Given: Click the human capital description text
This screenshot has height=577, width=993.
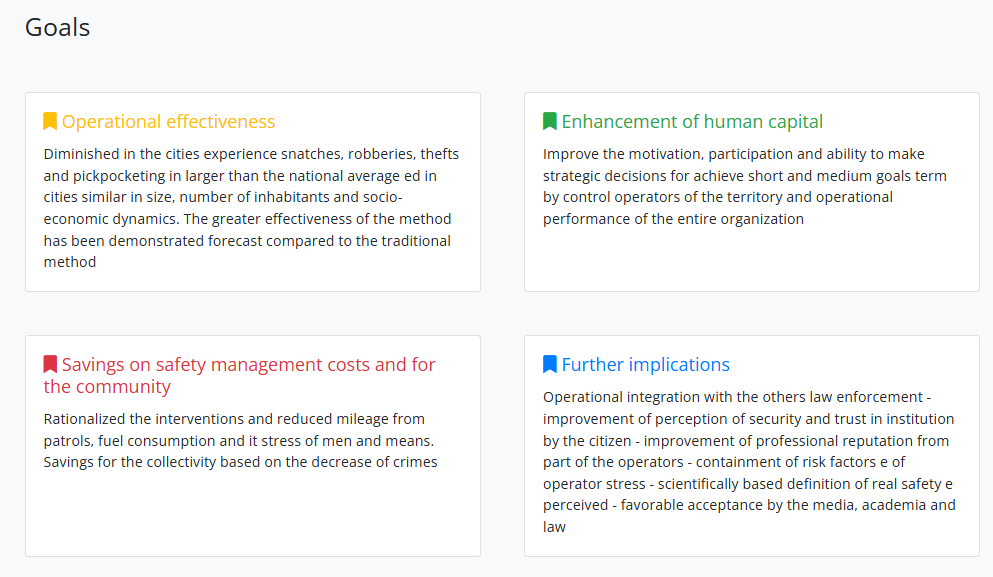Looking at the screenshot, I should pyautogui.click(x=745, y=186).
